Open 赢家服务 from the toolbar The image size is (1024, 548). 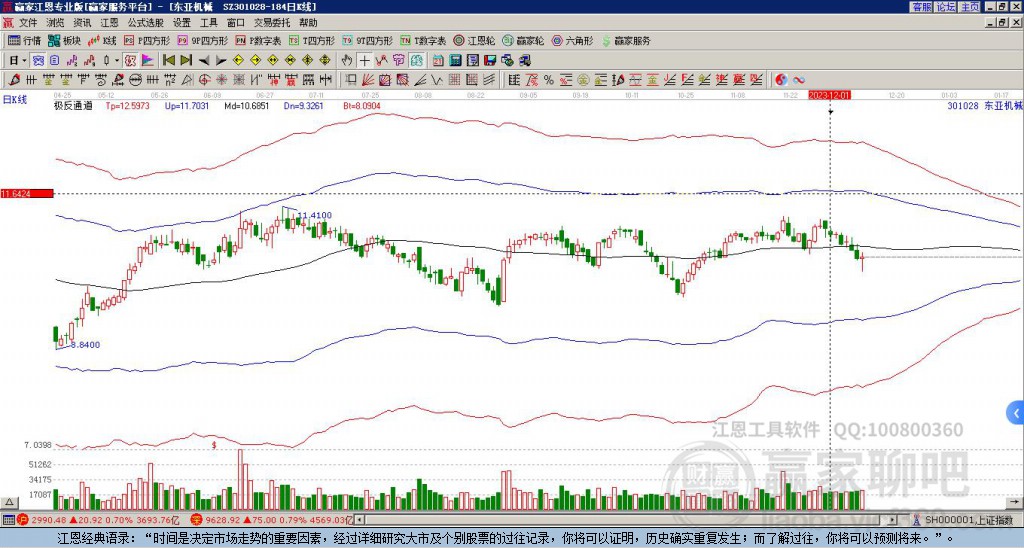tap(626, 40)
